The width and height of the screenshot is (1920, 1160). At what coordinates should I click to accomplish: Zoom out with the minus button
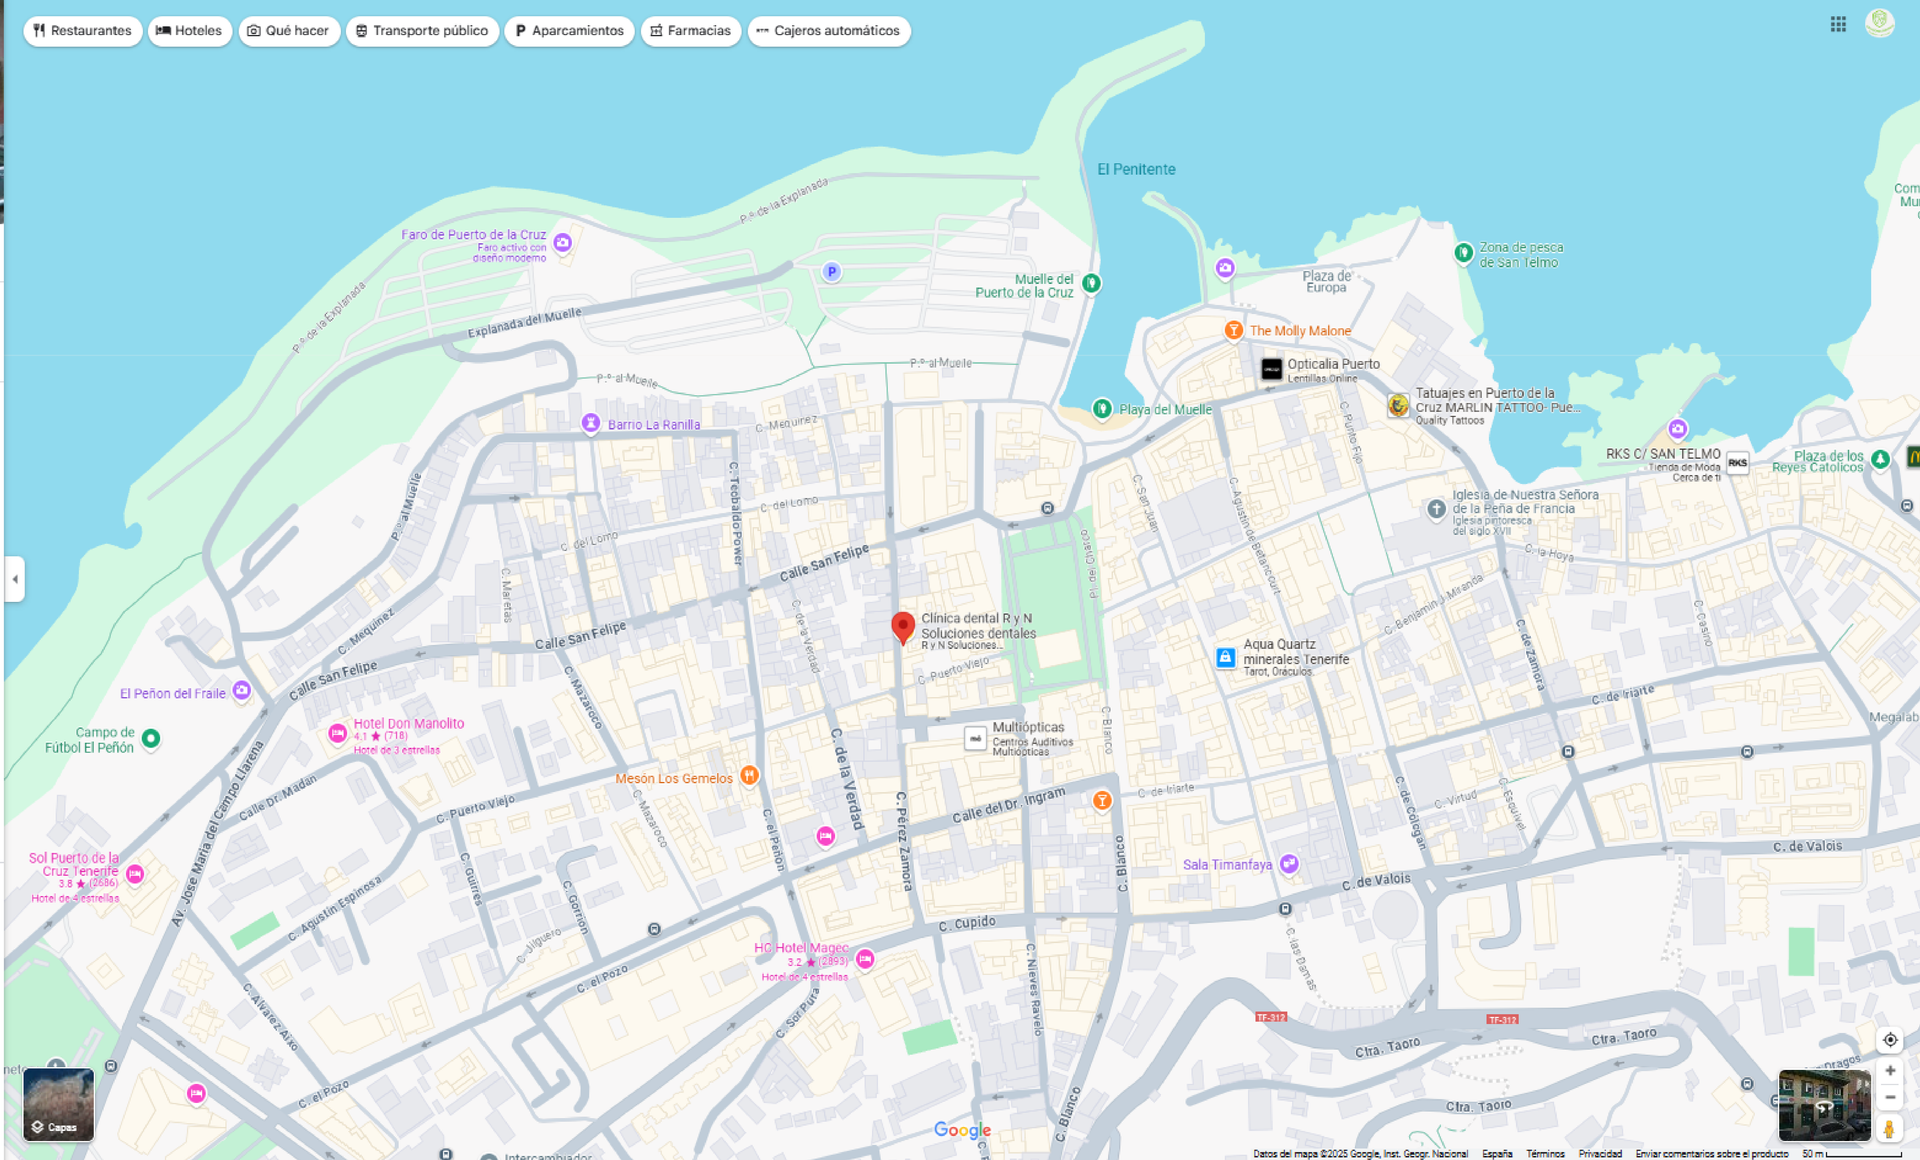[x=1889, y=1097]
